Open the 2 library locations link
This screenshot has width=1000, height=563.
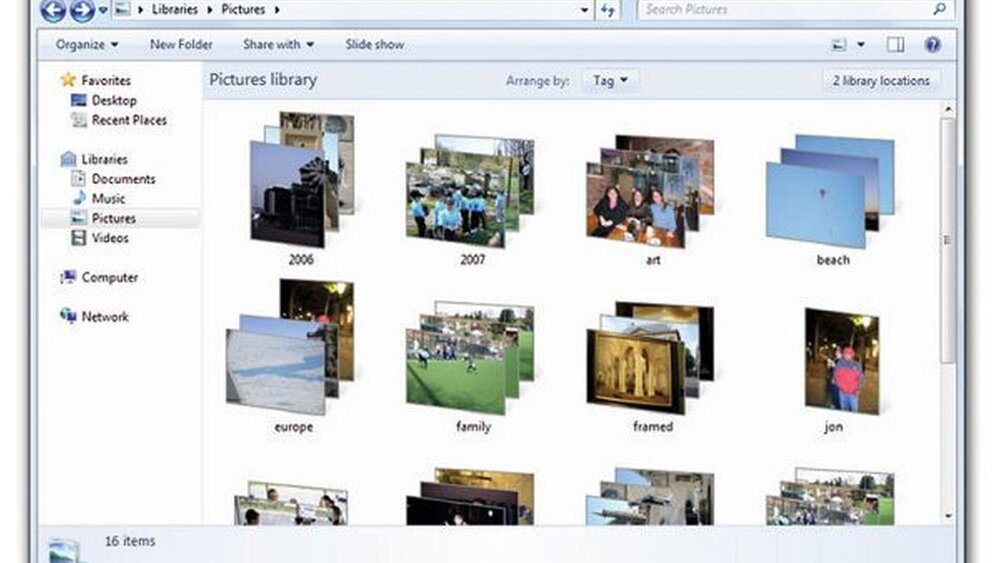click(880, 81)
